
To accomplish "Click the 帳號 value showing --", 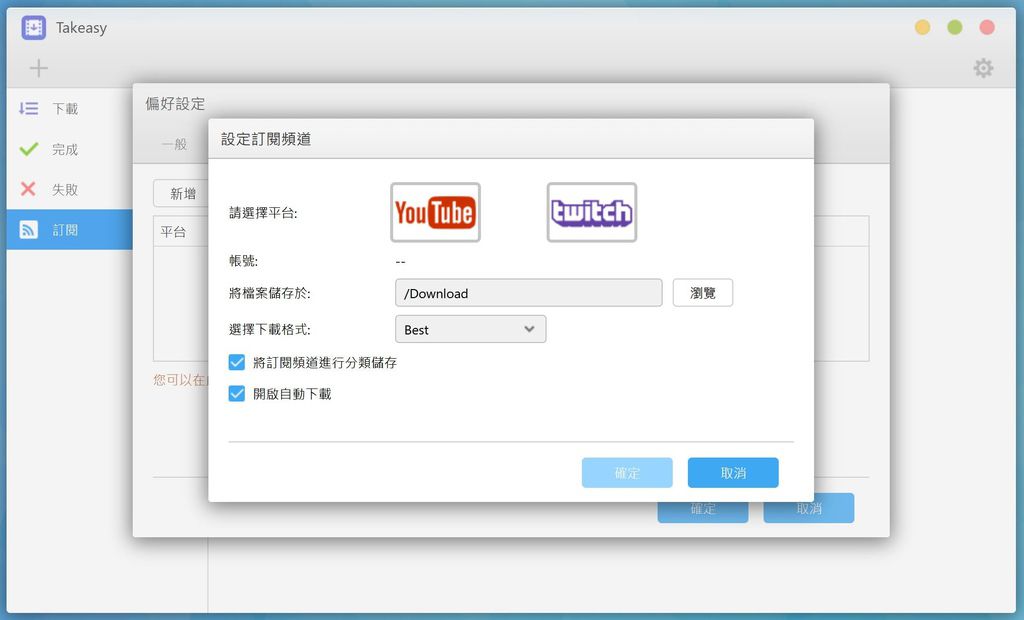I will [400, 261].
